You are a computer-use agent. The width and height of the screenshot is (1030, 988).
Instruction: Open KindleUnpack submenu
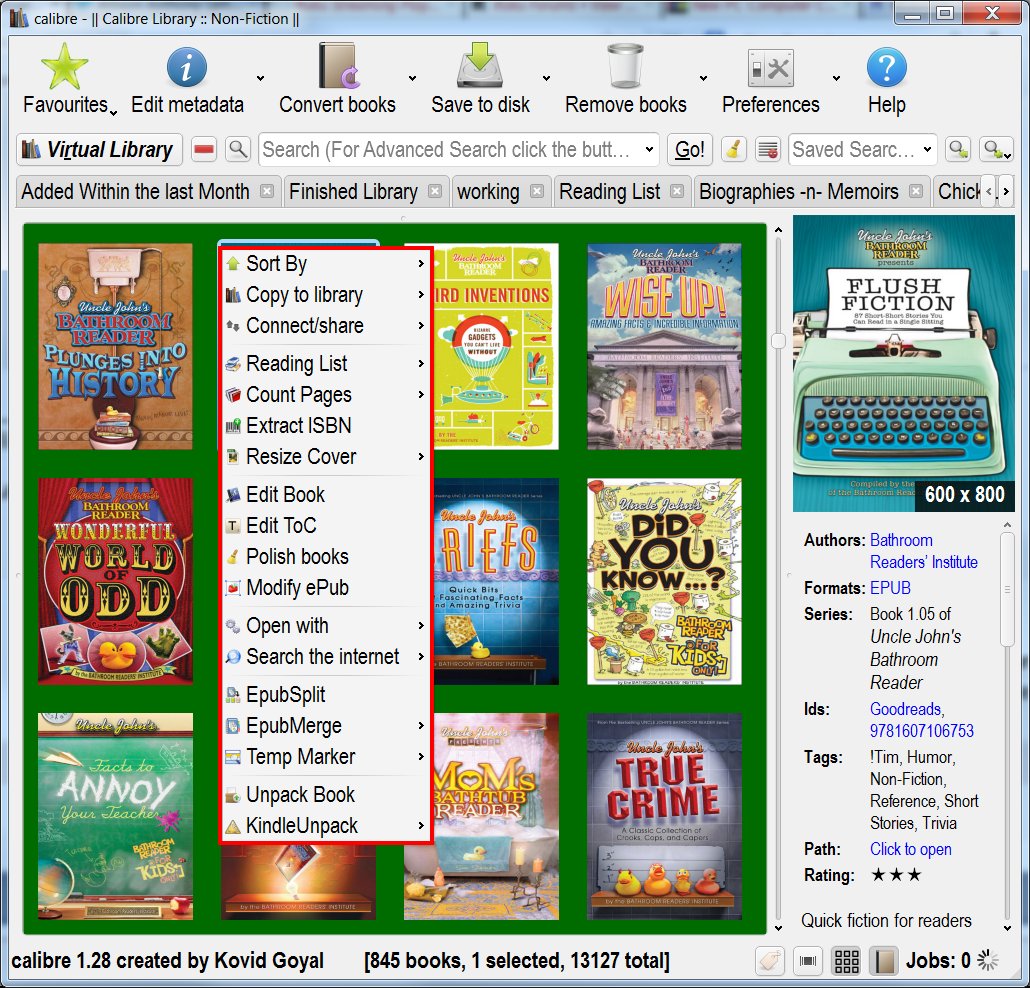click(326, 826)
